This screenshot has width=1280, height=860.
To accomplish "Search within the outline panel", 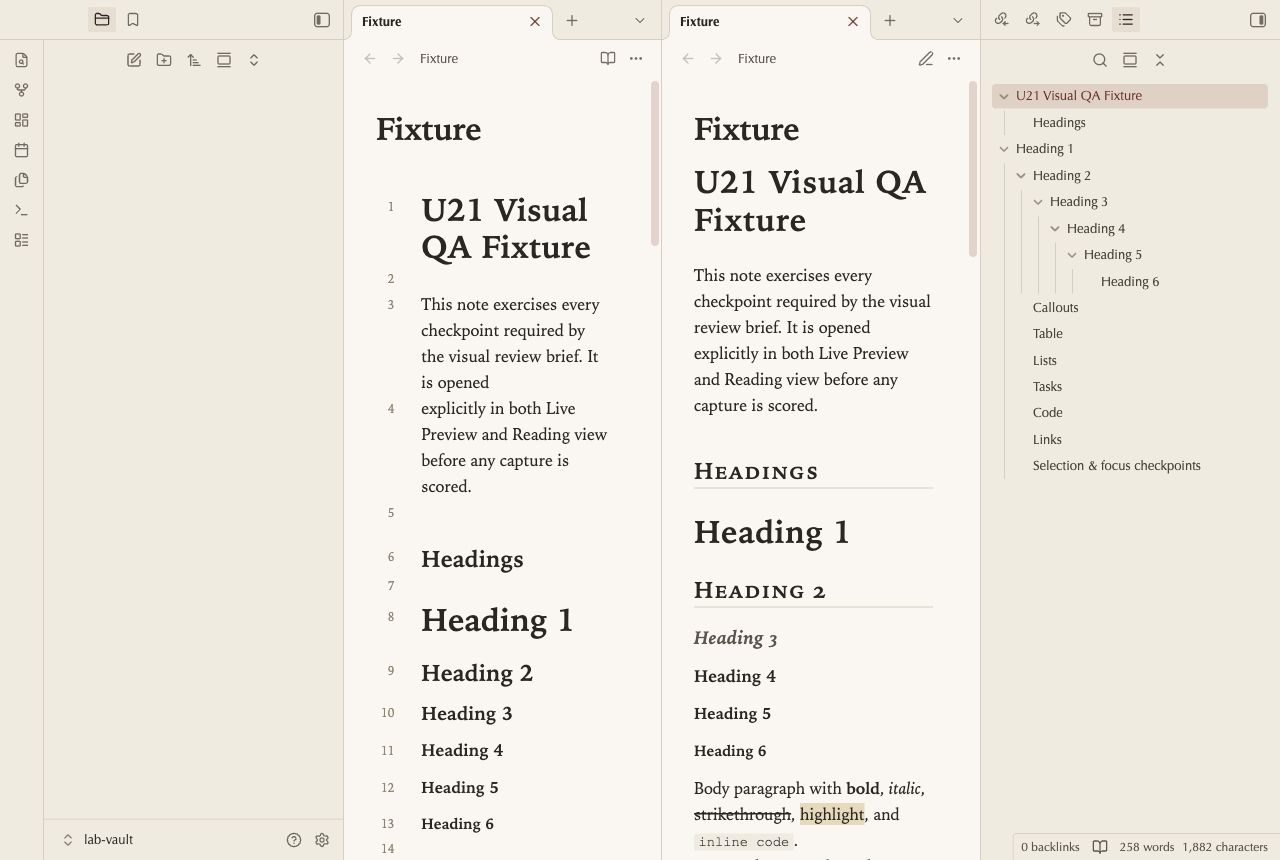I will pos(1100,60).
